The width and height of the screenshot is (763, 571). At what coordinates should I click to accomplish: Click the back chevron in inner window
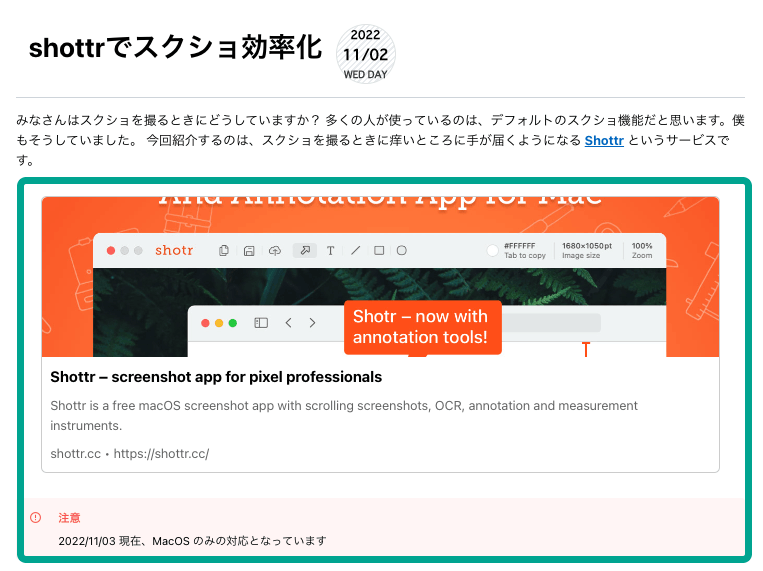tap(289, 323)
